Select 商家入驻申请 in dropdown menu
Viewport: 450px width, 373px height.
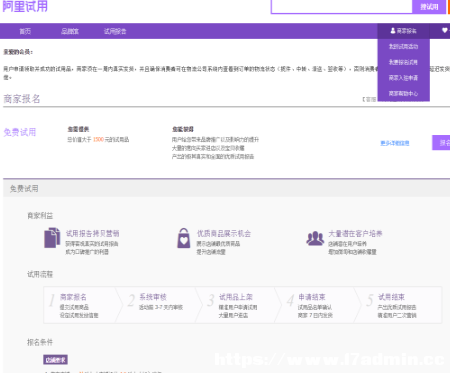pyautogui.click(x=403, y=78)
